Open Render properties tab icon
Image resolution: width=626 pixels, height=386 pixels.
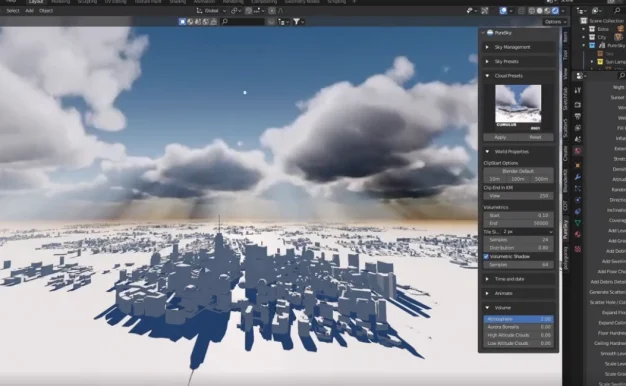pyautogui.click(x=578, y=105)
